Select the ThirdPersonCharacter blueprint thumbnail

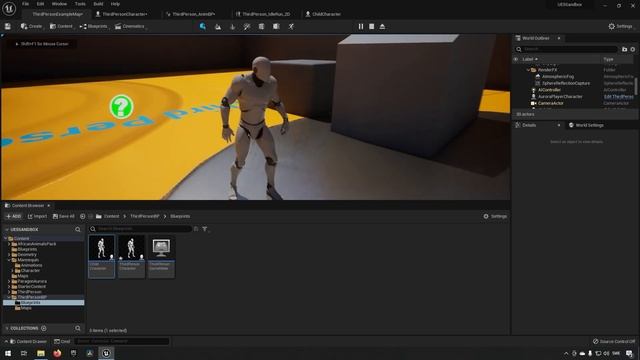131,256
